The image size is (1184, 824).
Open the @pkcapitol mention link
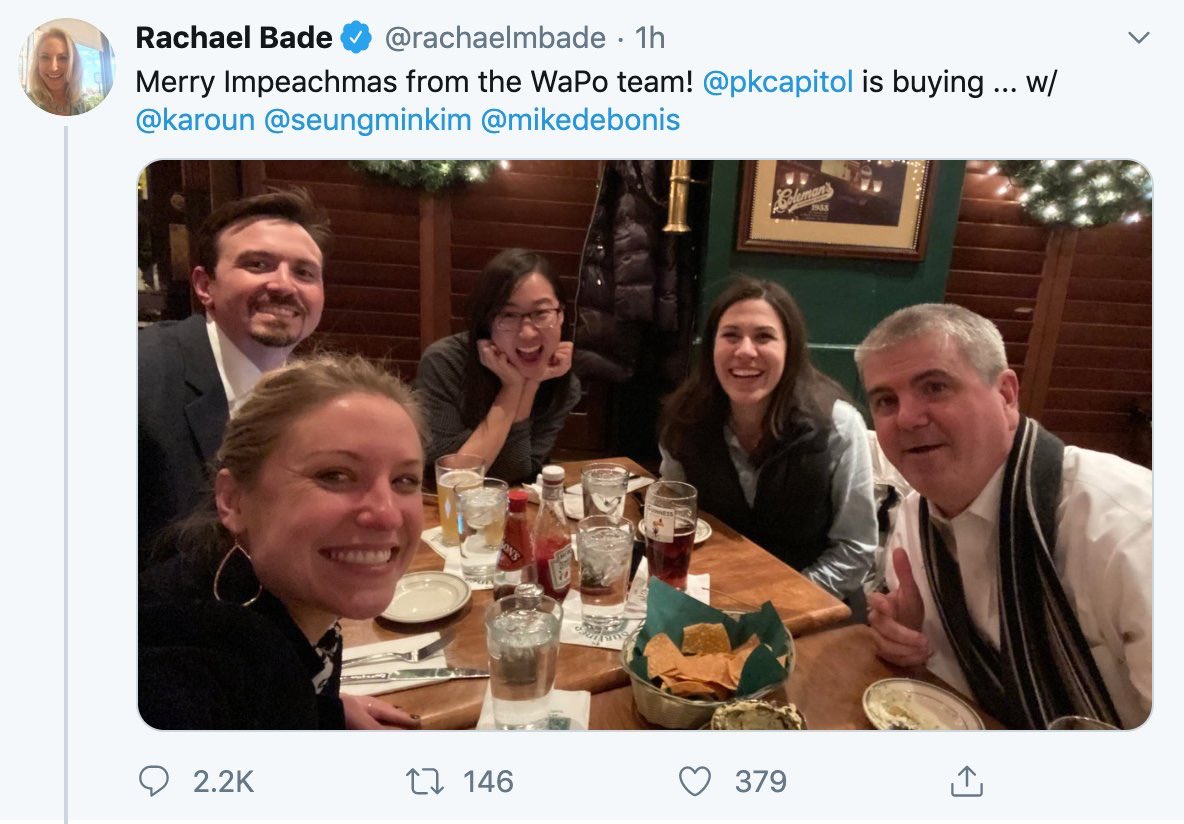point(778,81)
